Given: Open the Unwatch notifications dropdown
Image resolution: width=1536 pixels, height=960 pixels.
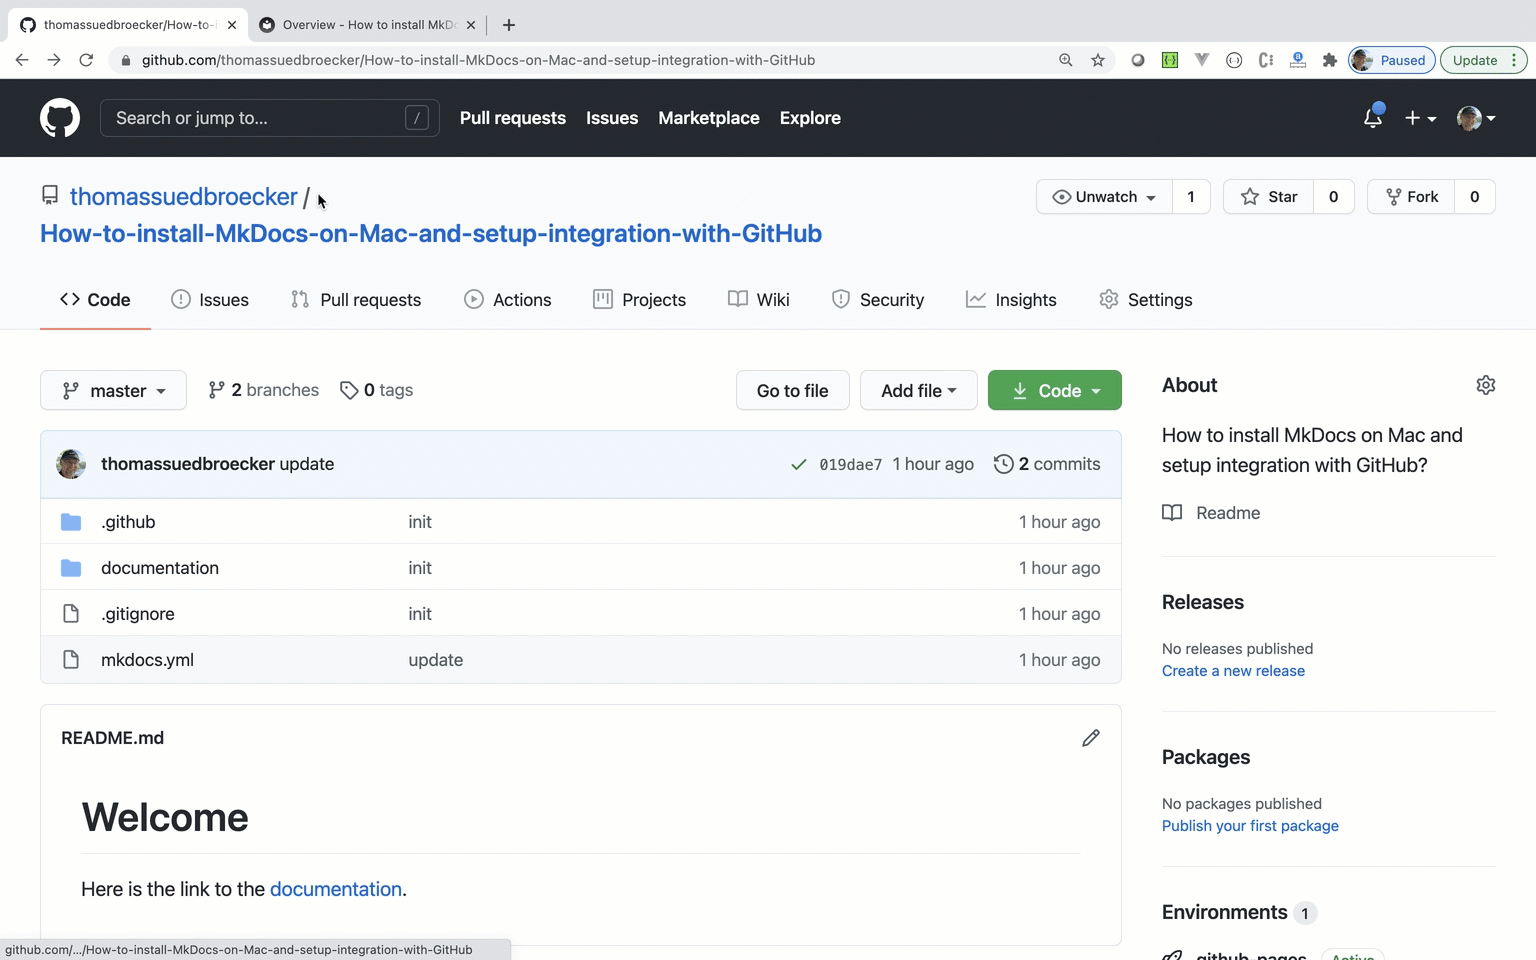Looking at the screenshot, I should point(1104,197).
